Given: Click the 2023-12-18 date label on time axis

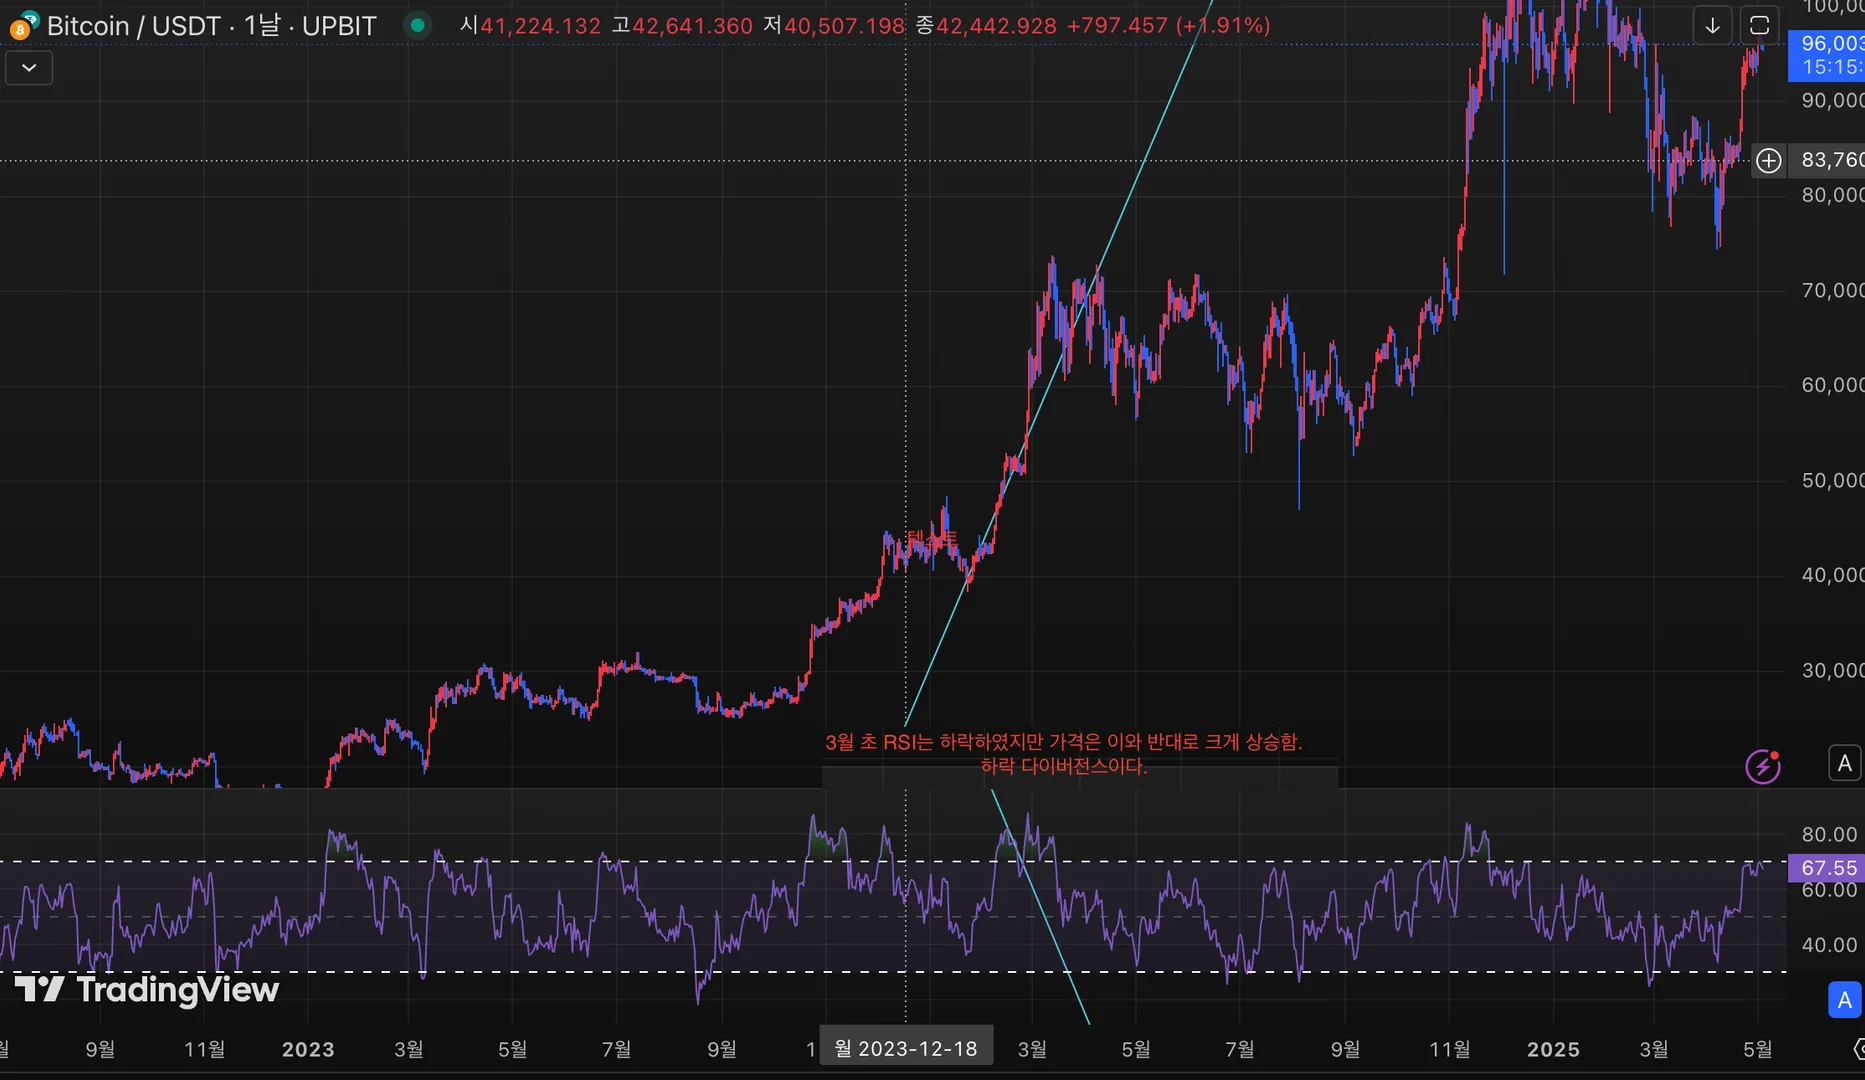Looking at the screenshot, I should pos(906,1048).
